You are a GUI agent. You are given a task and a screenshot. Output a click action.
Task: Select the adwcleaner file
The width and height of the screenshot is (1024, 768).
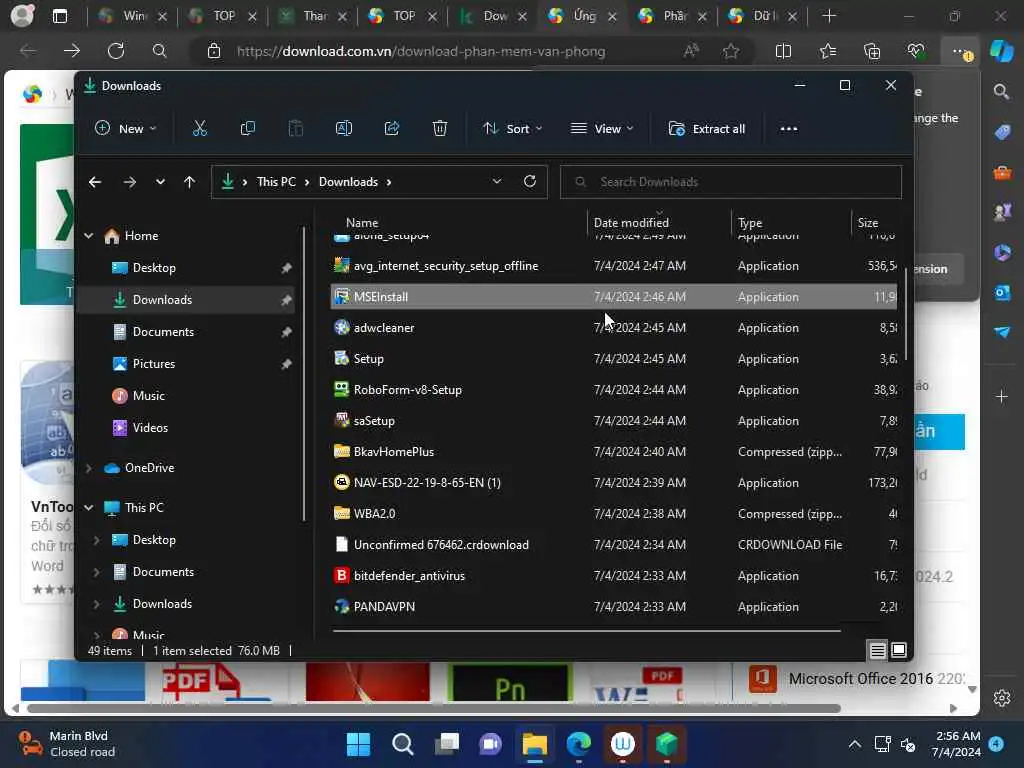pos(614,328)
